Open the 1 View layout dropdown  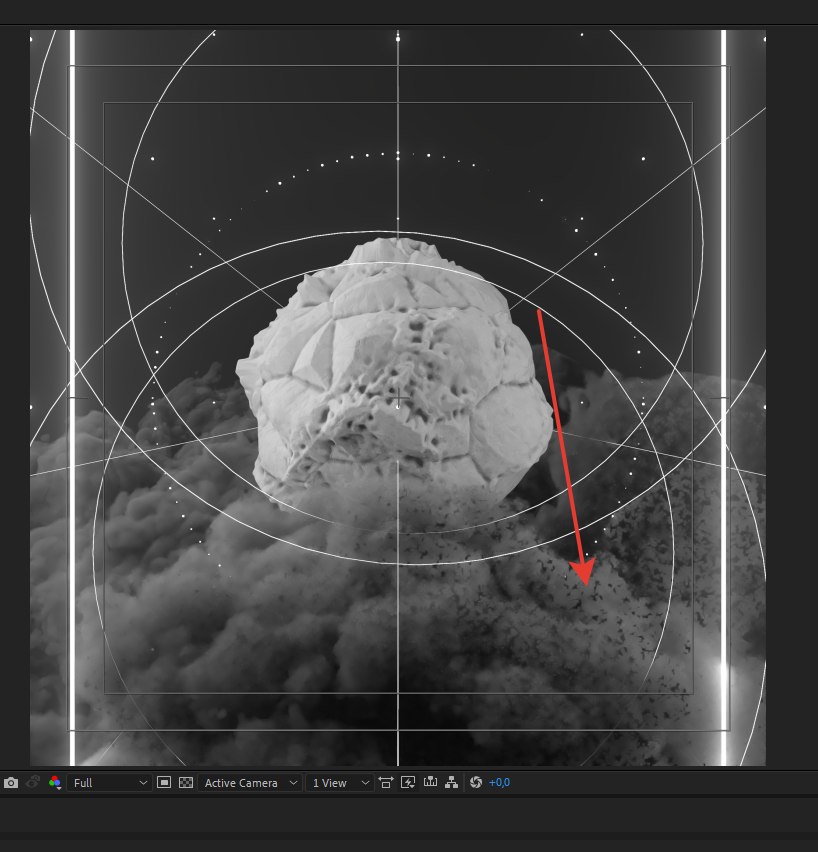pyautogui.click(x=340, y=782)
